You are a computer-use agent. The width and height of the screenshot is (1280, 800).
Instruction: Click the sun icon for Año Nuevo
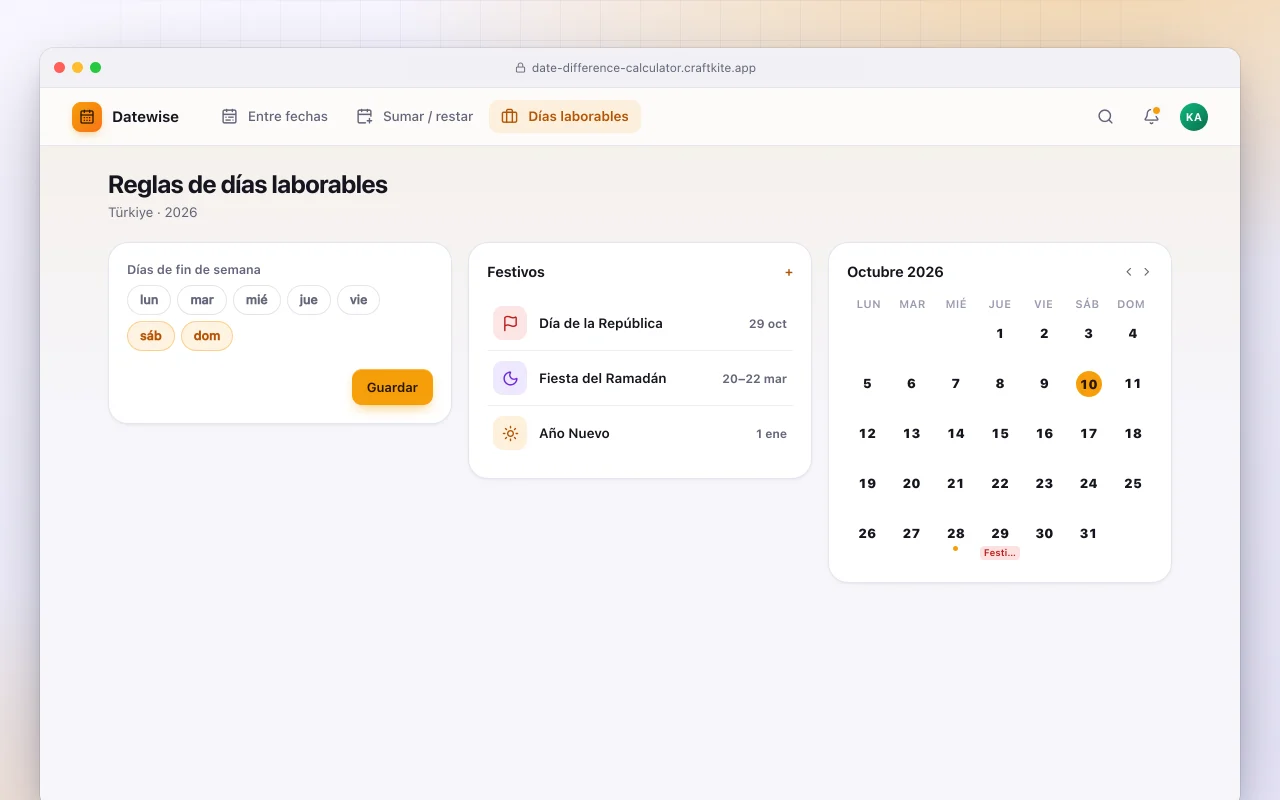tap(510, 433)
